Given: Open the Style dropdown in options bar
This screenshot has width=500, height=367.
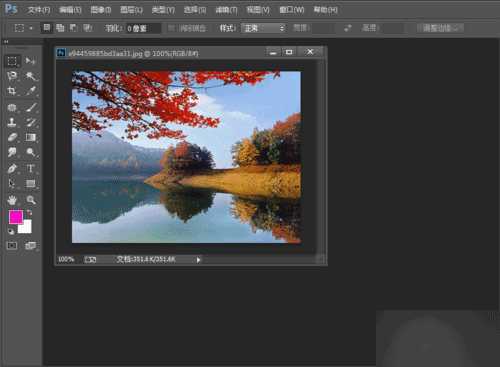Looking at the screenshot, I should 263,28.
